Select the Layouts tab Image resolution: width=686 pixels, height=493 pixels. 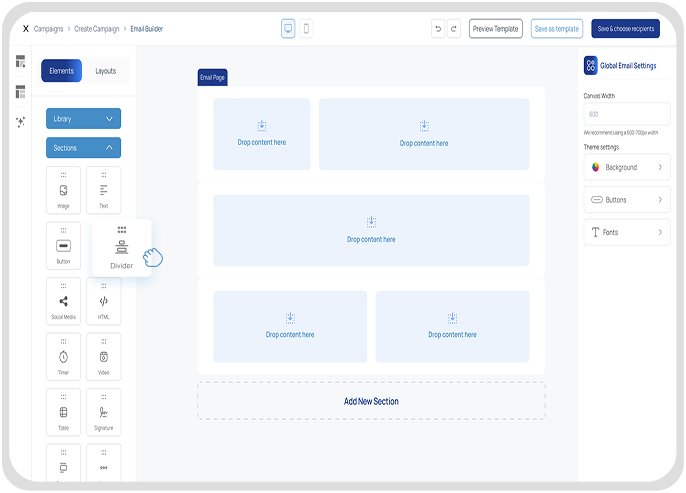pos(106,71)
